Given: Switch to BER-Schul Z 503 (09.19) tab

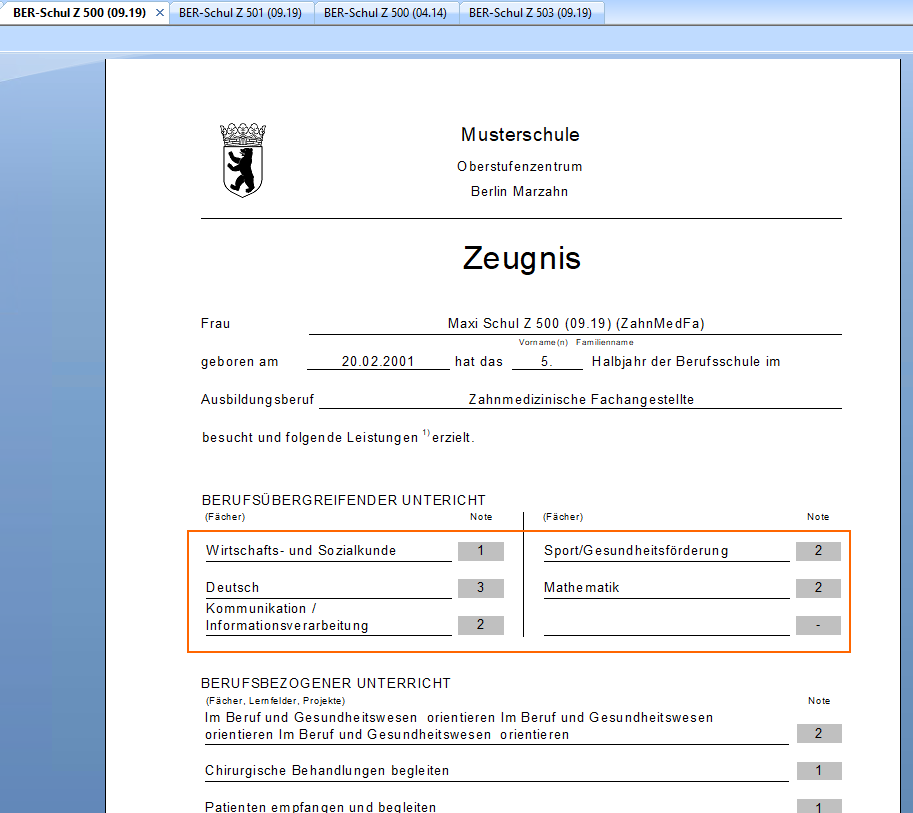Looking at the screenshot, I should coord(530,12).
